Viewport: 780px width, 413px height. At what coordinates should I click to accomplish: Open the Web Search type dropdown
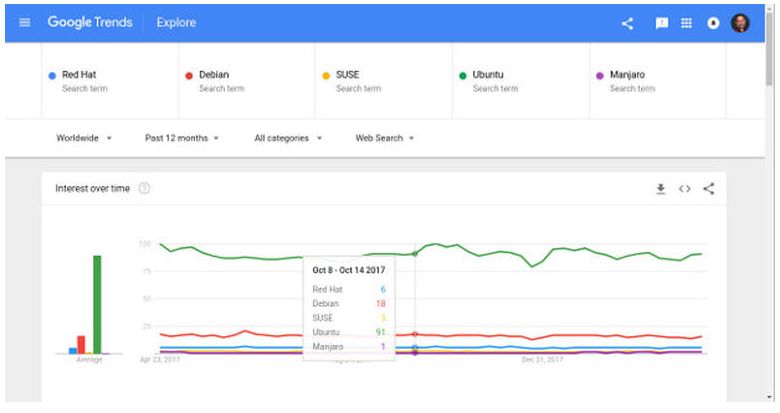point(385,138)
